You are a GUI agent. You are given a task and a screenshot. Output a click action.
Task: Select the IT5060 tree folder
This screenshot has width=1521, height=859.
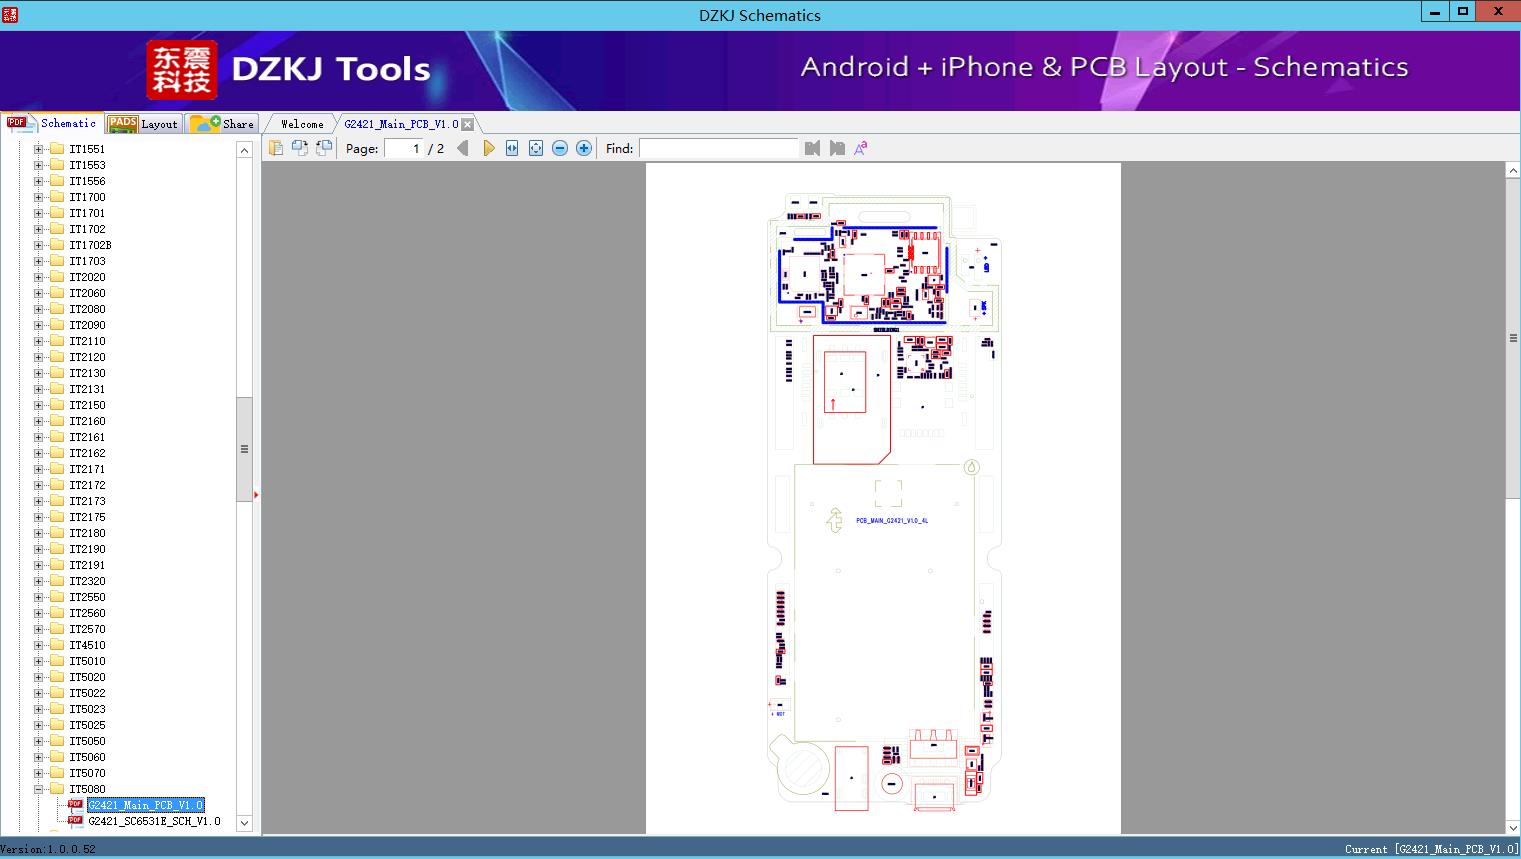click(x=87, y=757)
